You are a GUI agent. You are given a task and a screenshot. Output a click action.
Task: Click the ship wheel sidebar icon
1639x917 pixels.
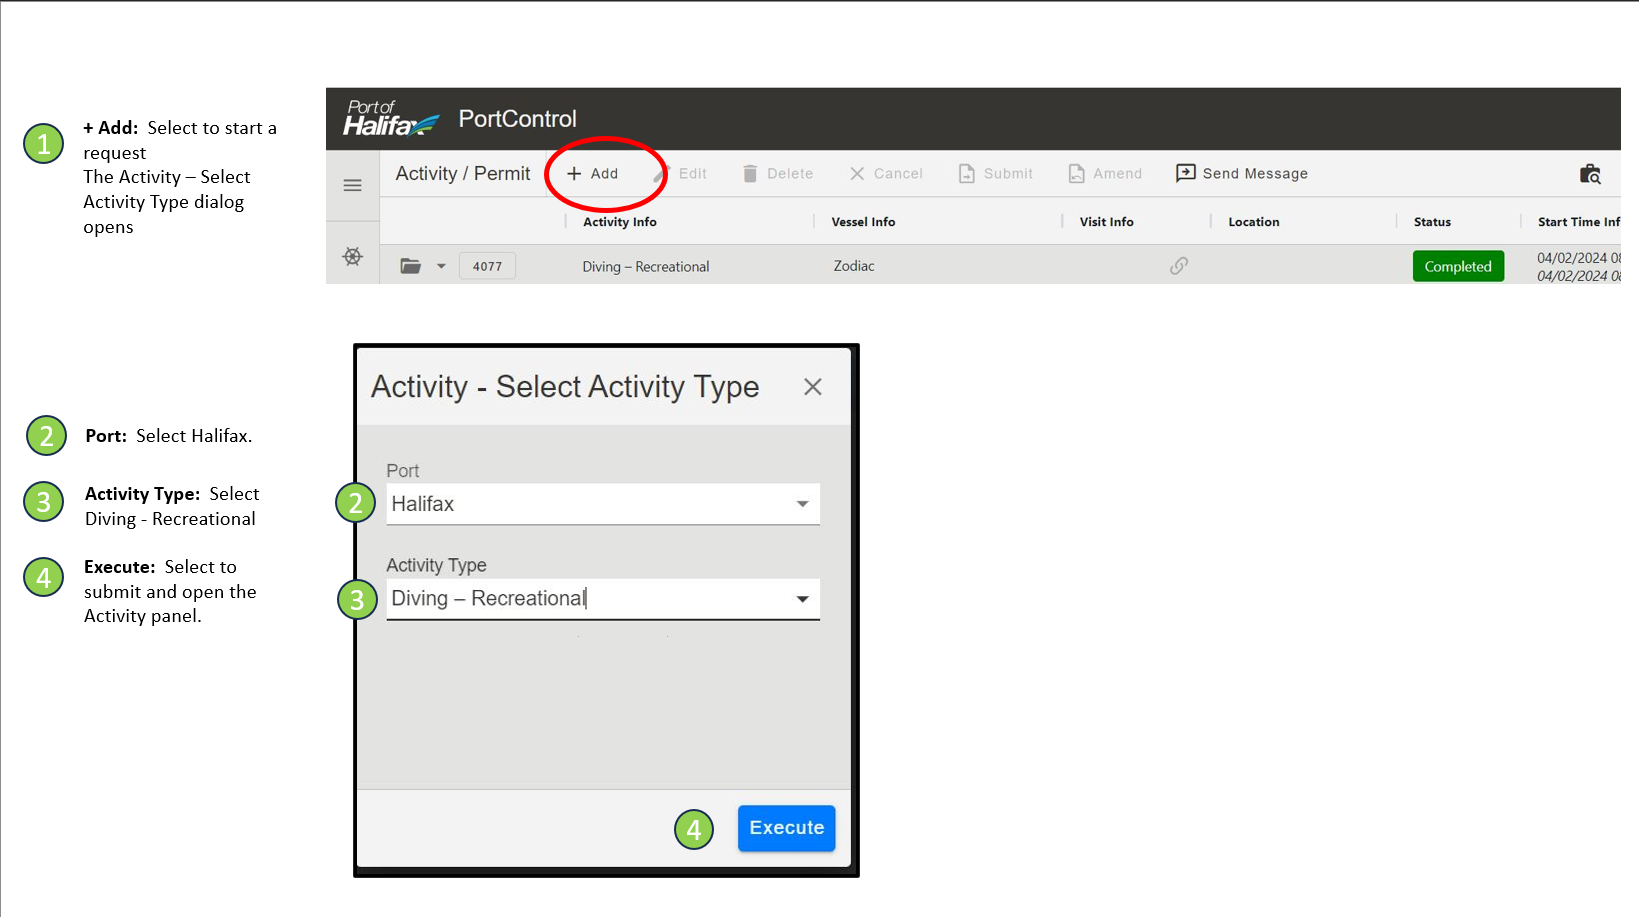click(x=352, y=257)
